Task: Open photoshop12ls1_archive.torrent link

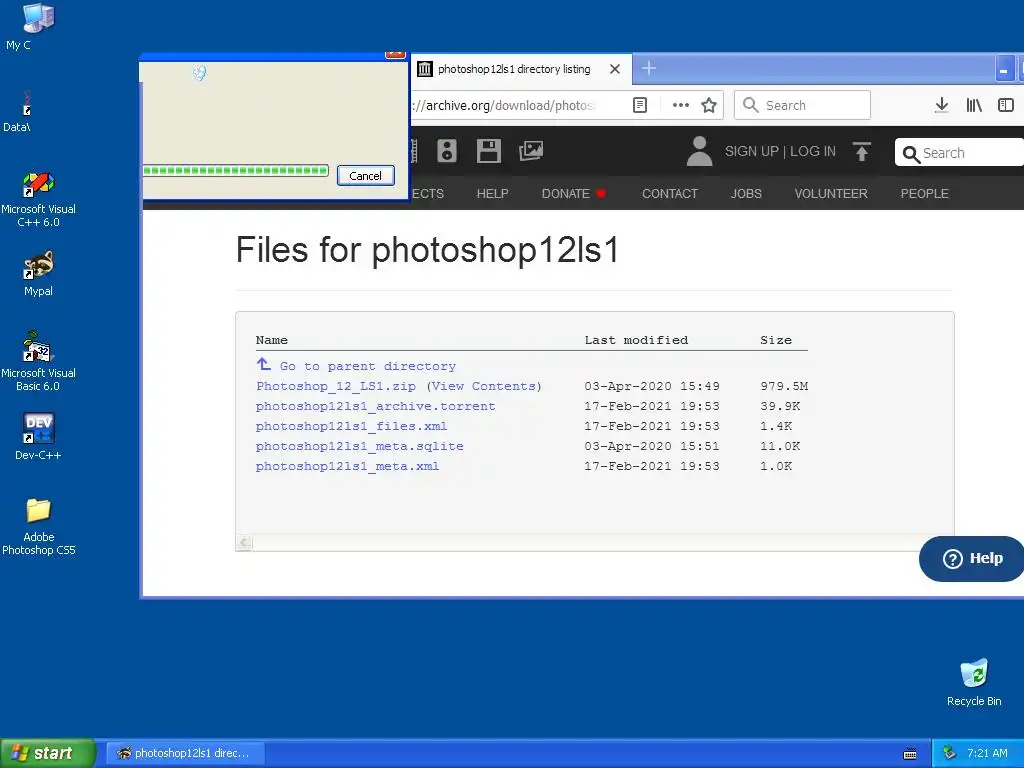Action: 376,406
